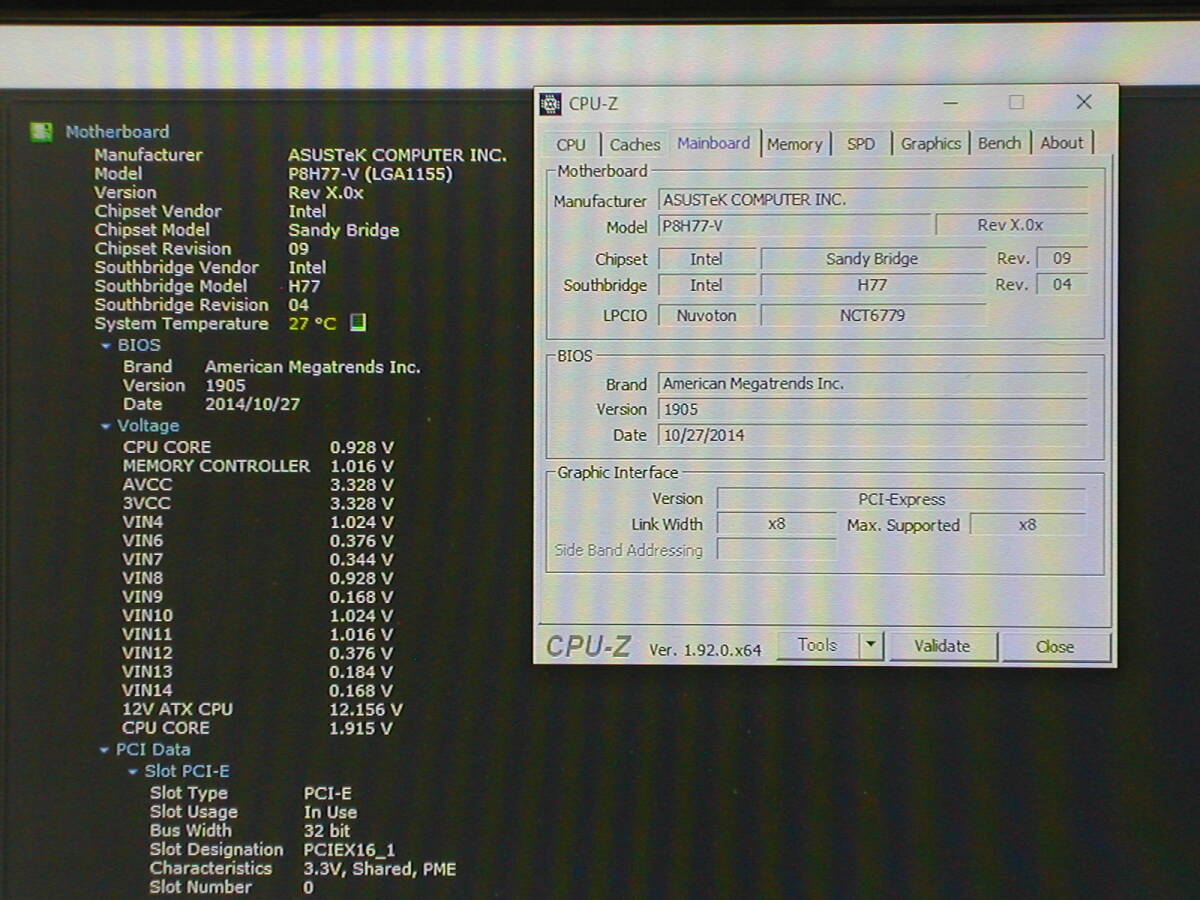Select the MEMORY CONTROLLER voltage row

(258, 466)
